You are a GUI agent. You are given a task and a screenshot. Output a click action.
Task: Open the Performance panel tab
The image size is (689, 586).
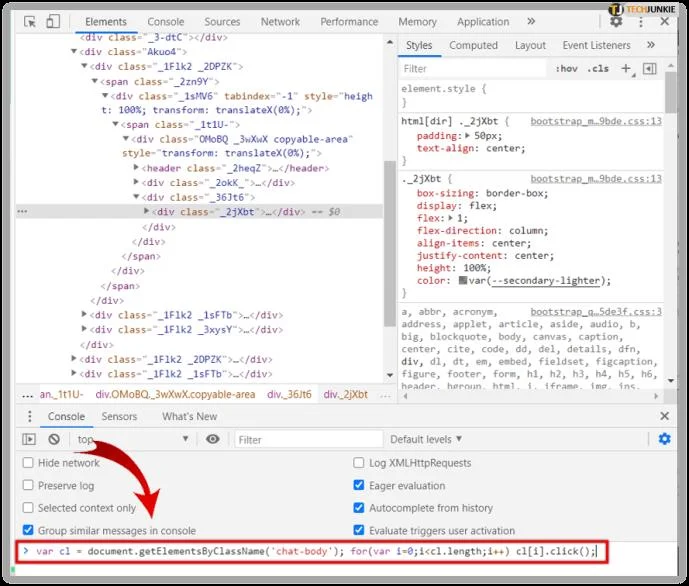(x=349, y=22)
